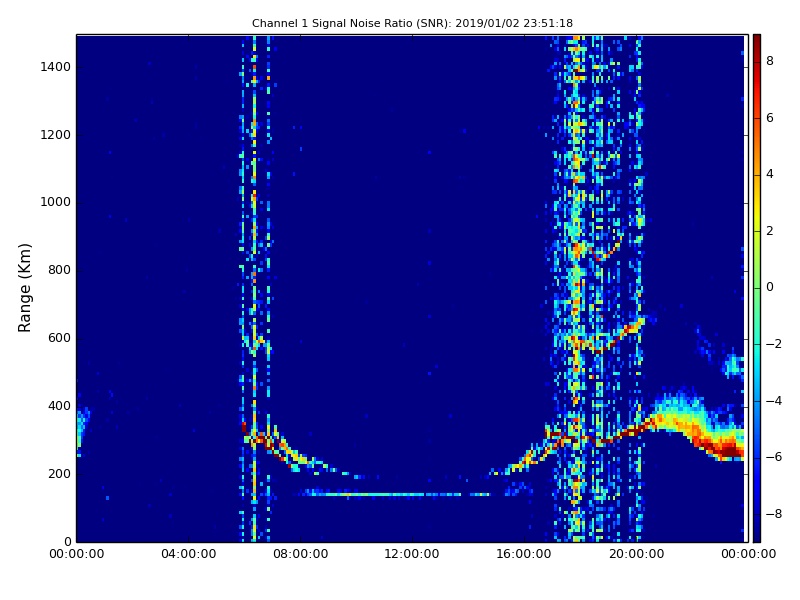This screenshot has width=800, height=600.
Task: Select the Range (Km) y-axis label
Action: pos(24,288)
